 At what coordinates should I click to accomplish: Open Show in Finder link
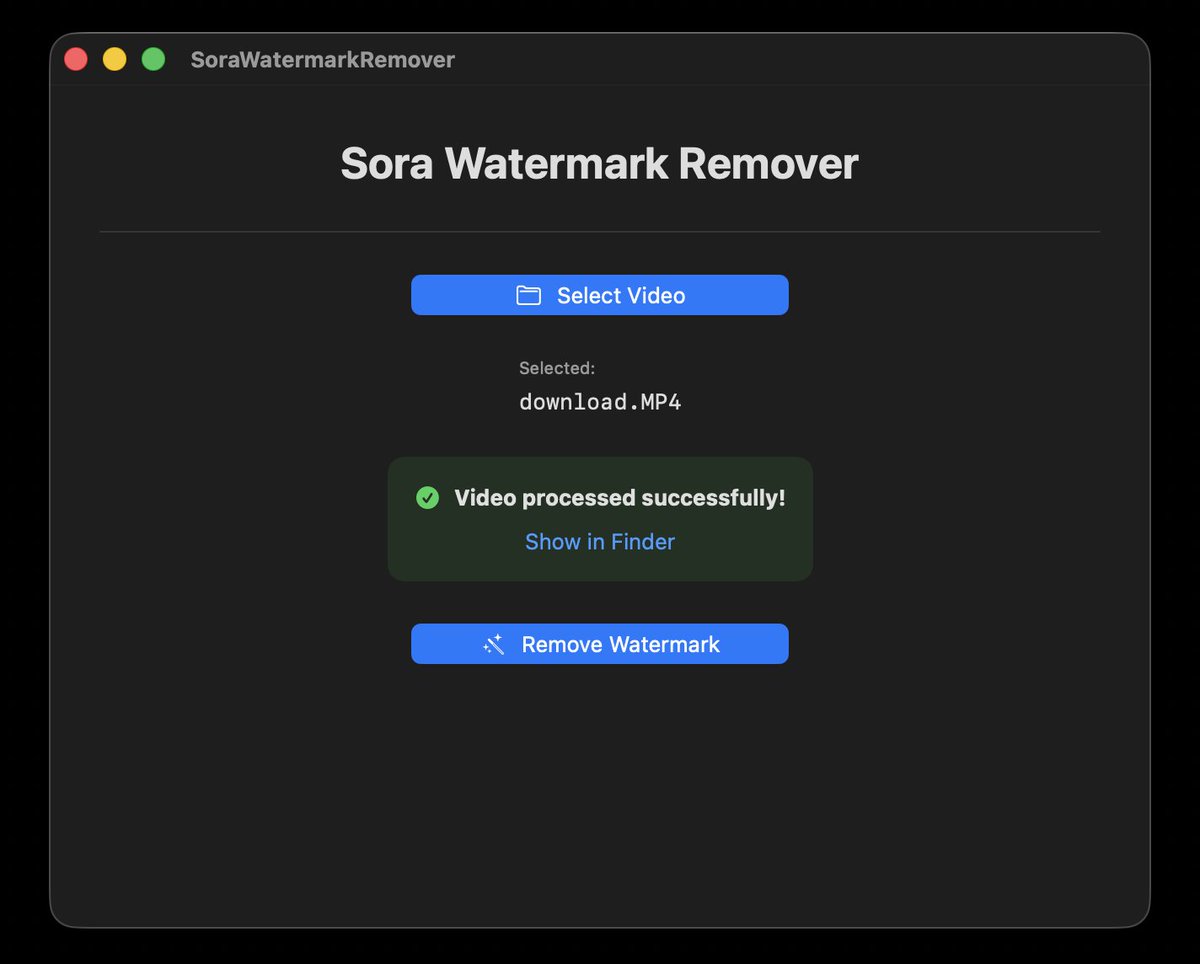click(x=600, y=541)
